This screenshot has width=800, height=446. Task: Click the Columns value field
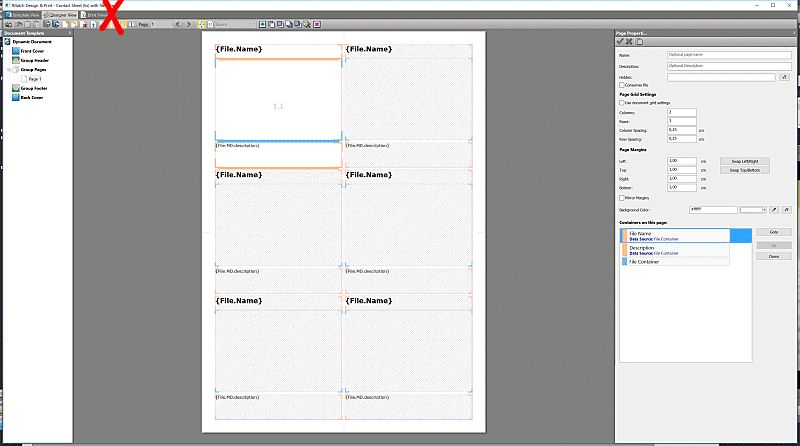(682, 112)
